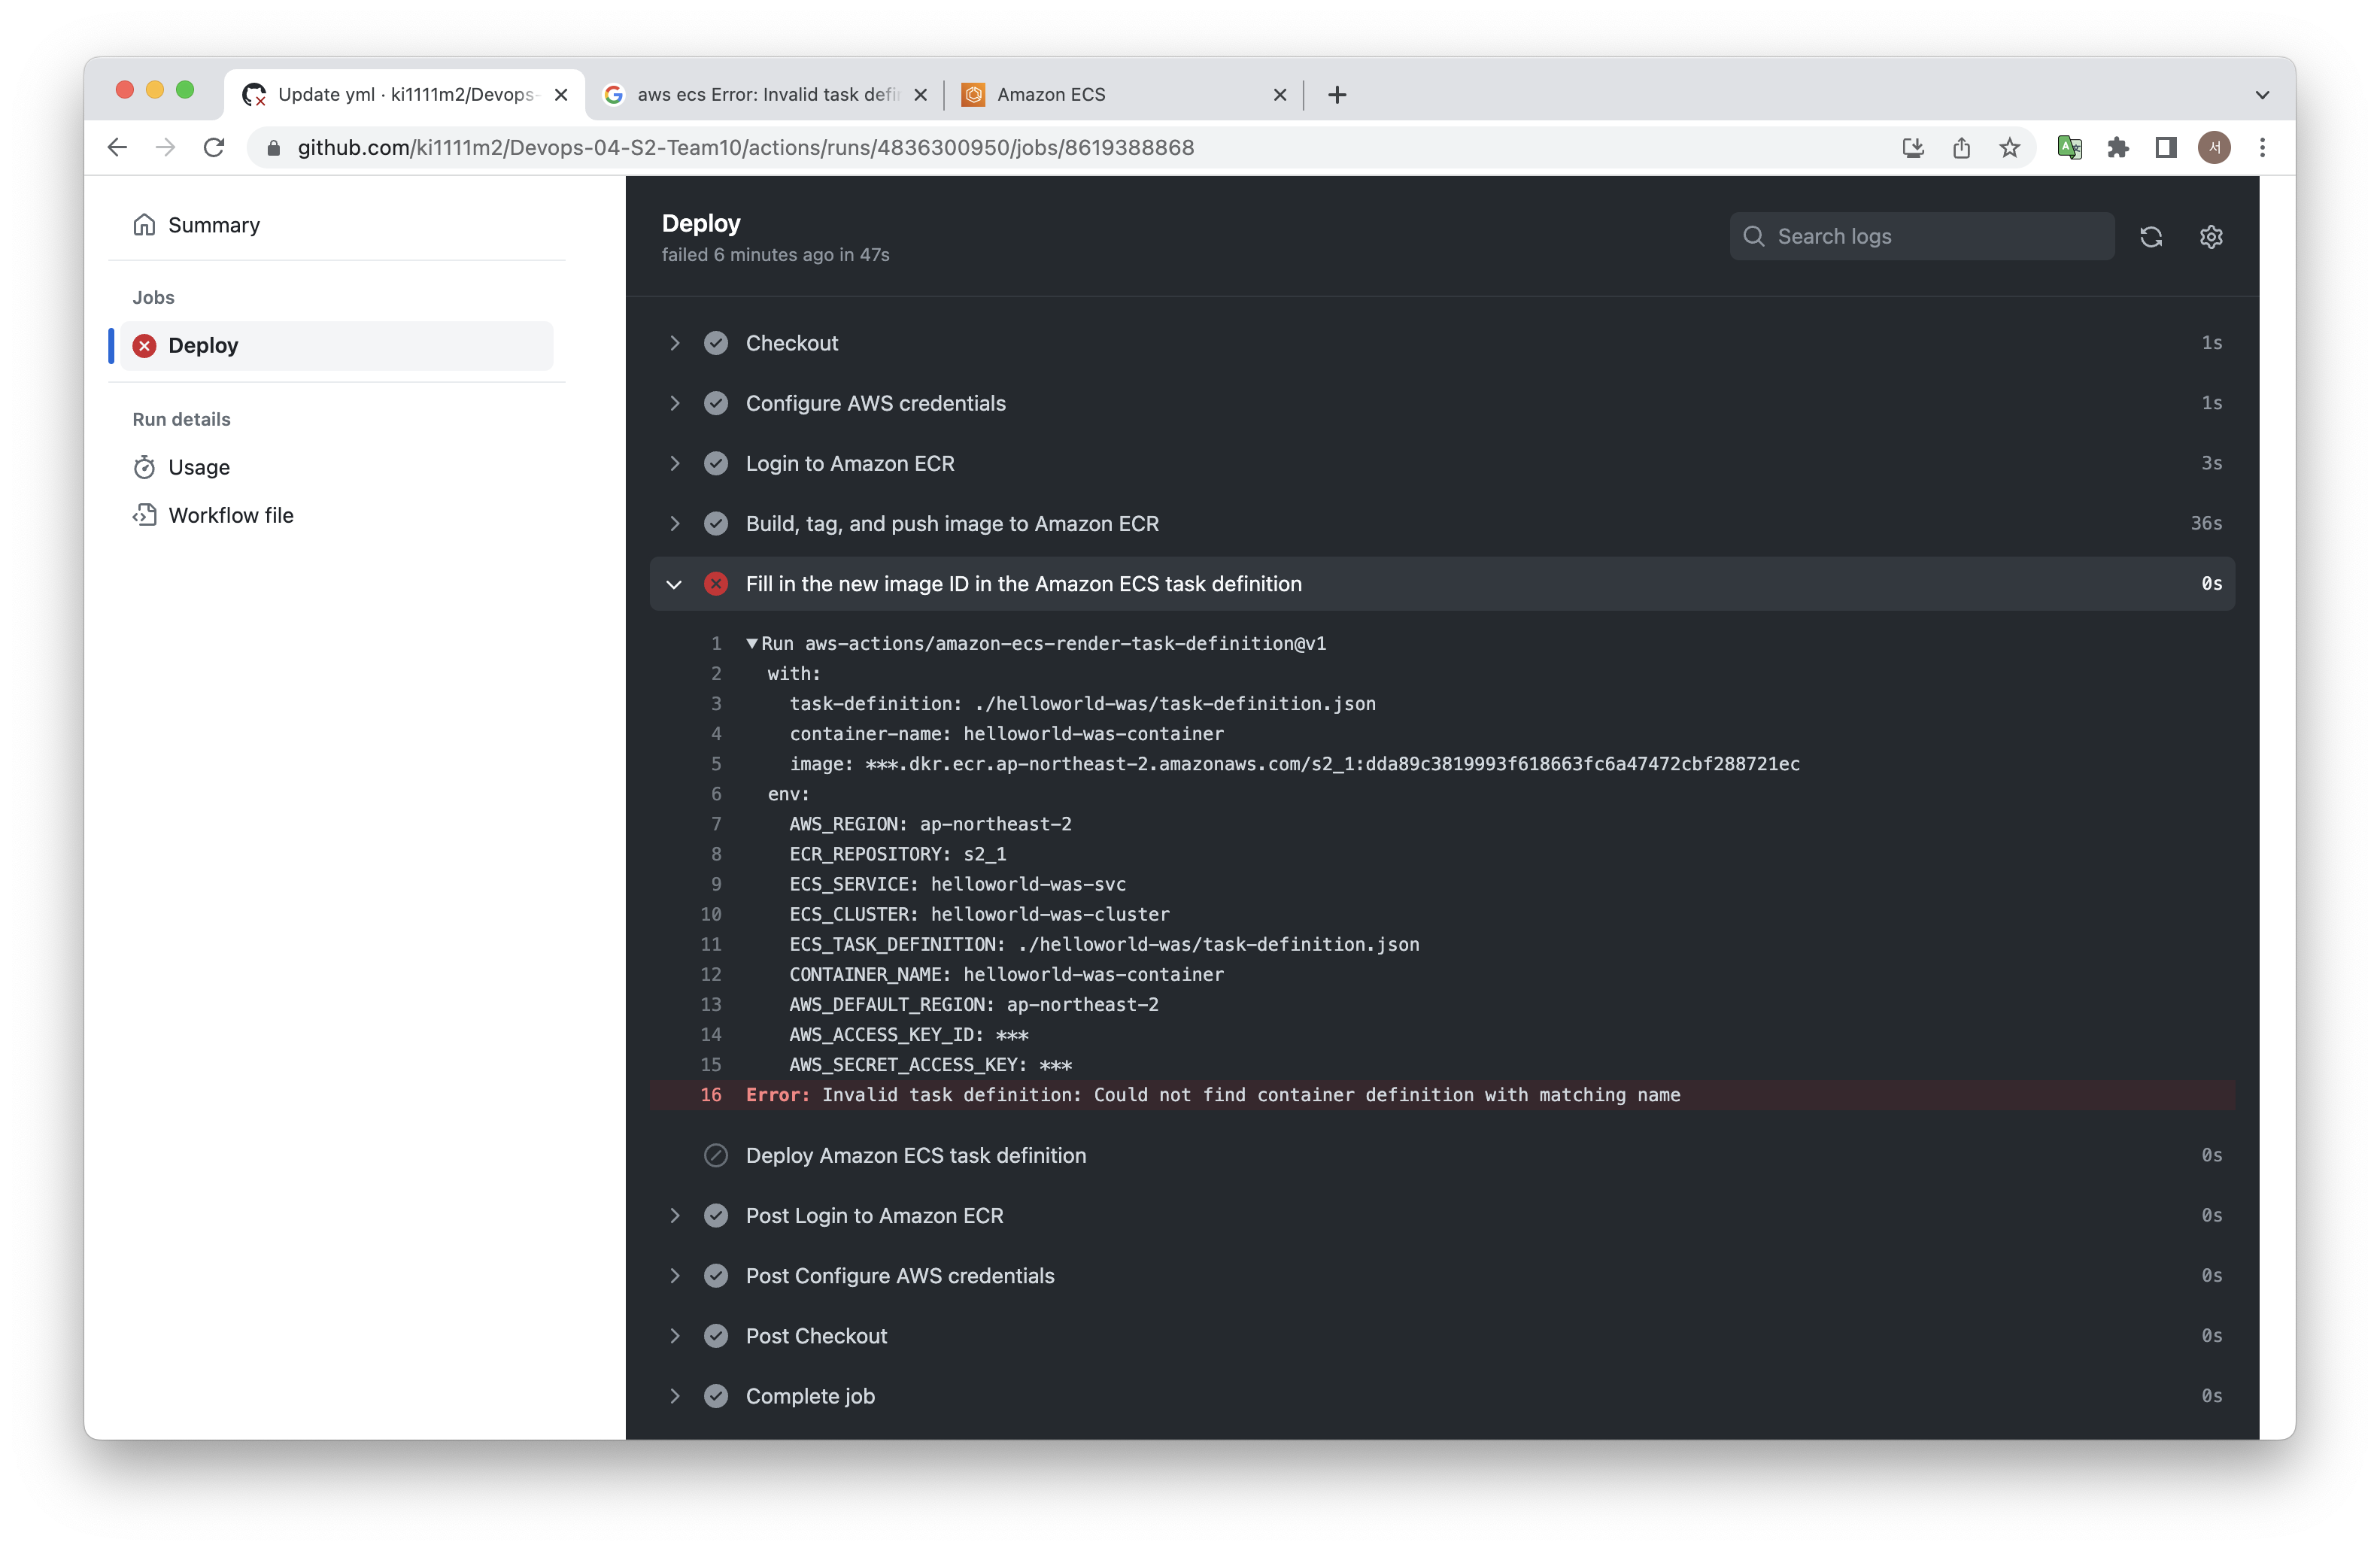The width and height of the screenshot is (2380, 1551).
Task: Open the Summary page link
Action: pos(214,225)
